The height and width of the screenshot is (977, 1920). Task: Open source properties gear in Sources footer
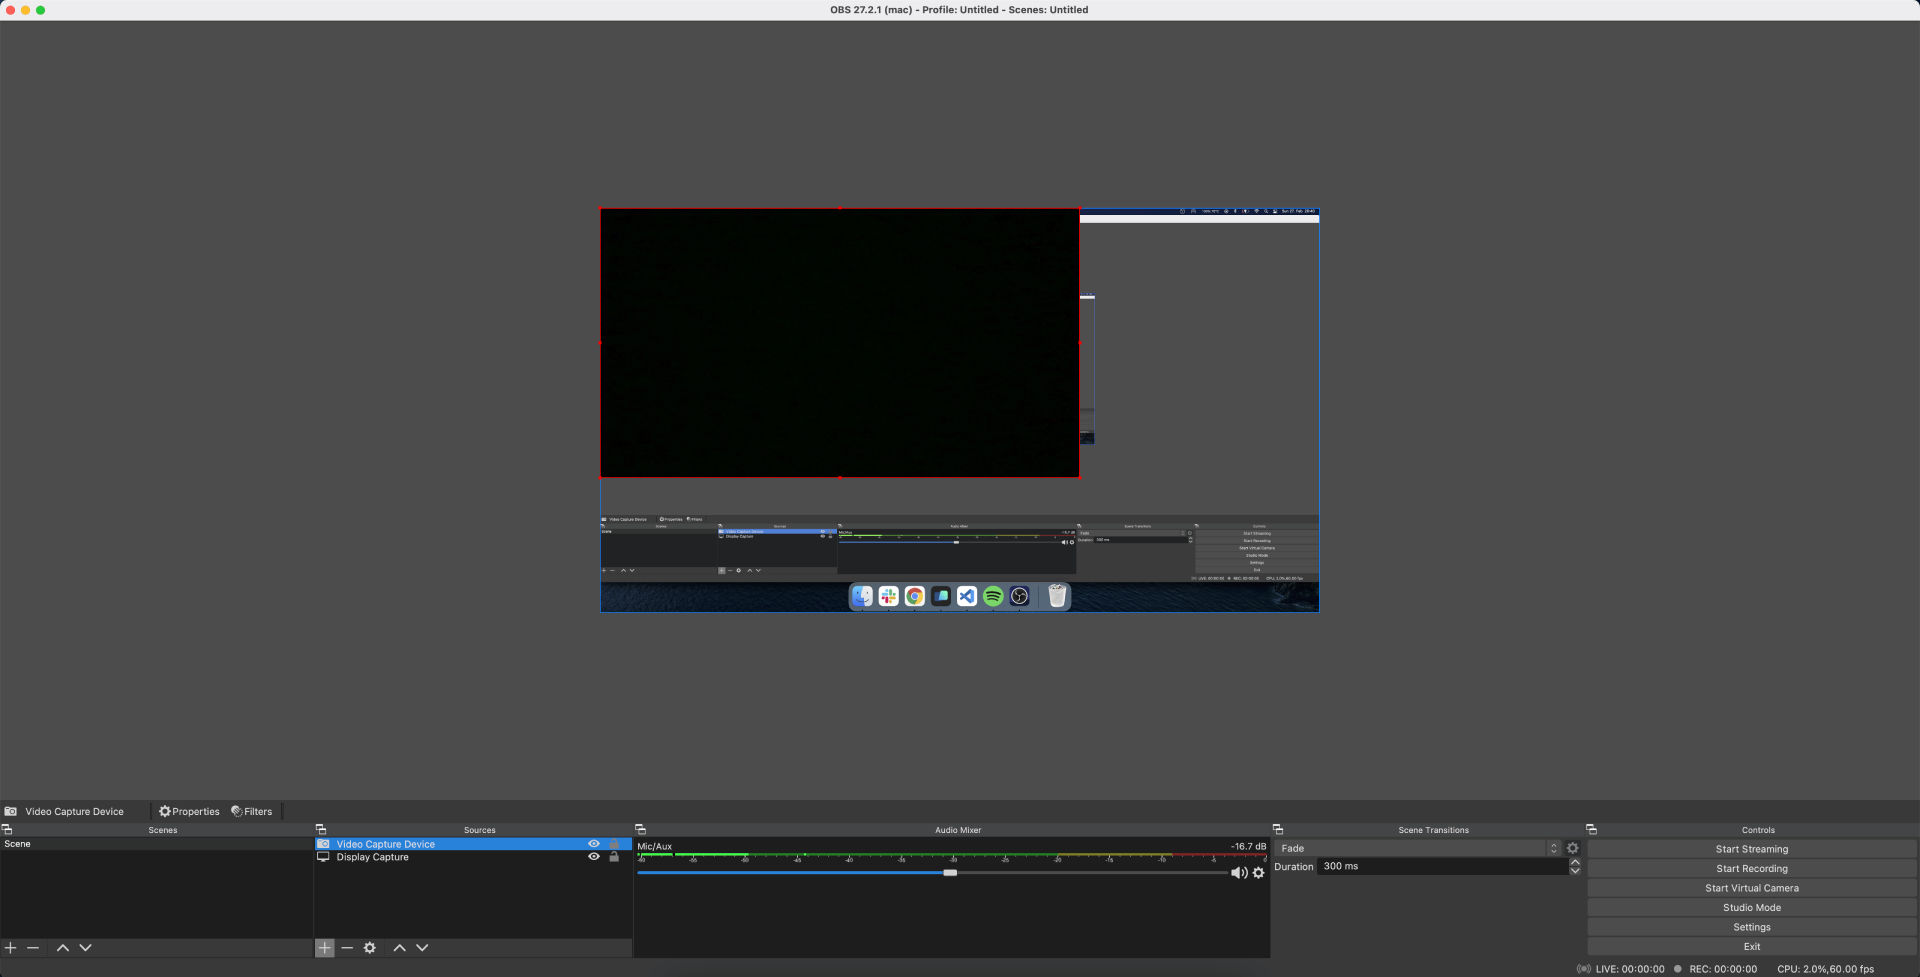(370, 947)
